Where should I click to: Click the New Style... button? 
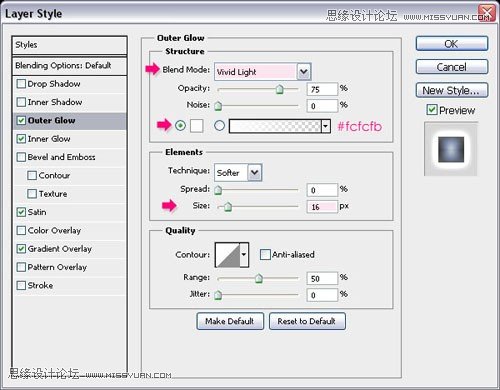[x=452, y=90]
